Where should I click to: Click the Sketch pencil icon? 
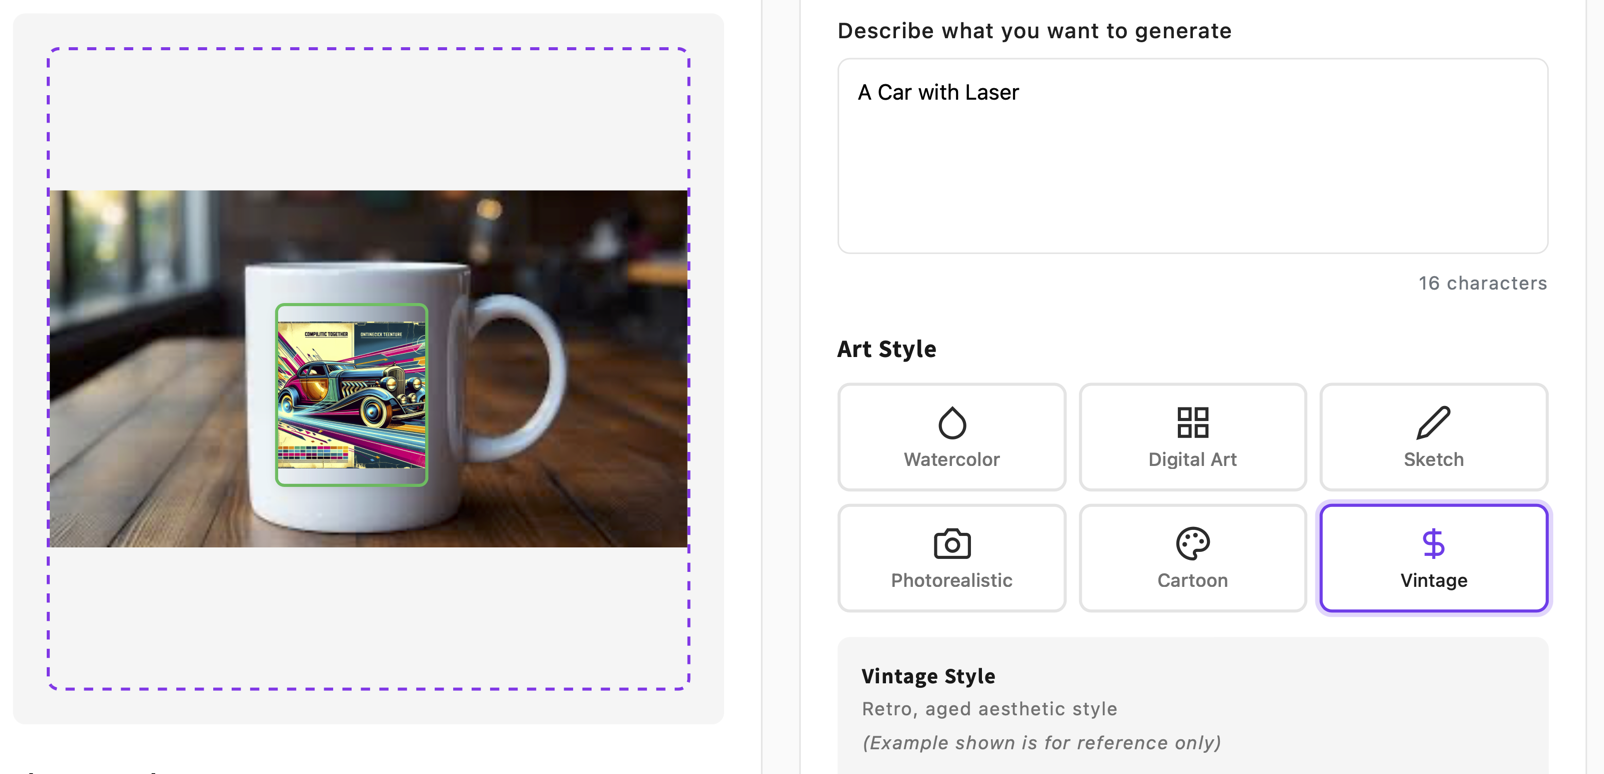[1433, 423]
